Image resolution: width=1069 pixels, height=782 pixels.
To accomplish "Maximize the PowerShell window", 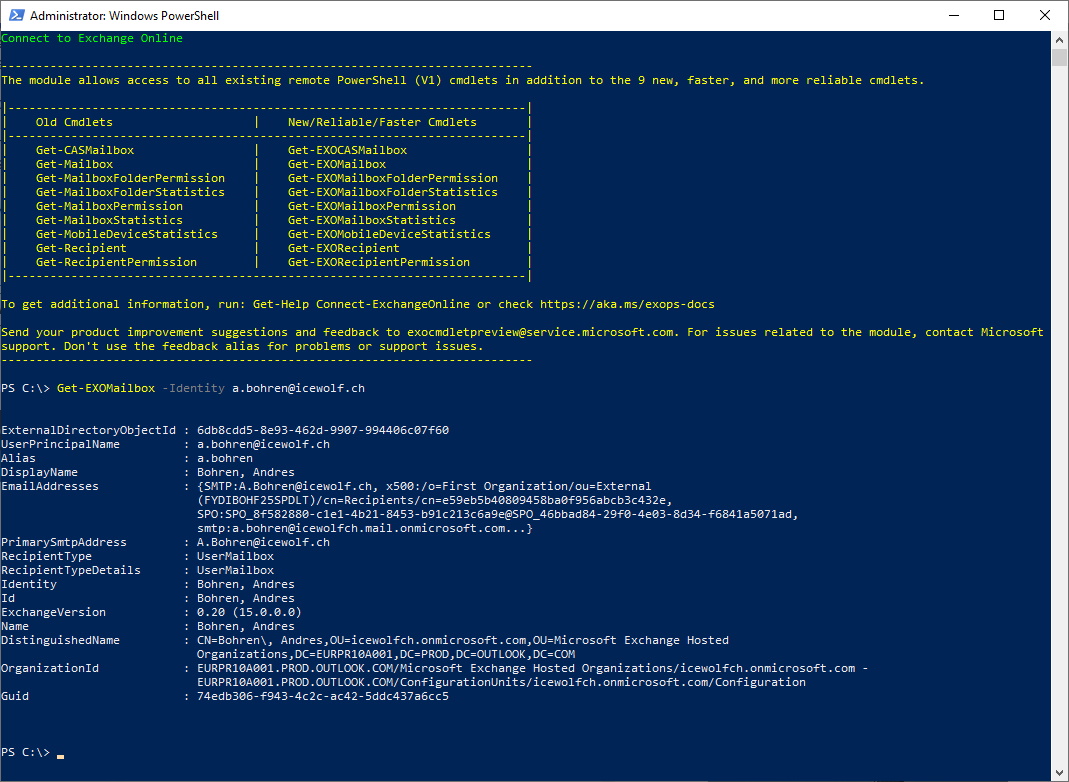I will tap(999, 15).
